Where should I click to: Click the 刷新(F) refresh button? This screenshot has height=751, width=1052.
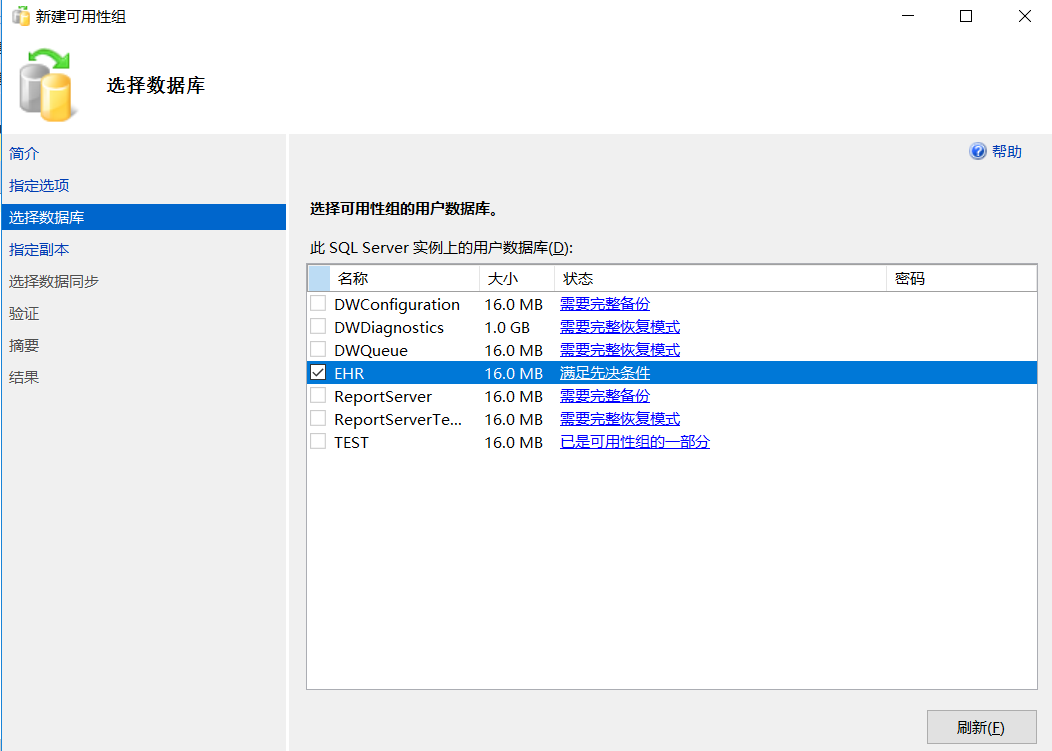point(981,727)
